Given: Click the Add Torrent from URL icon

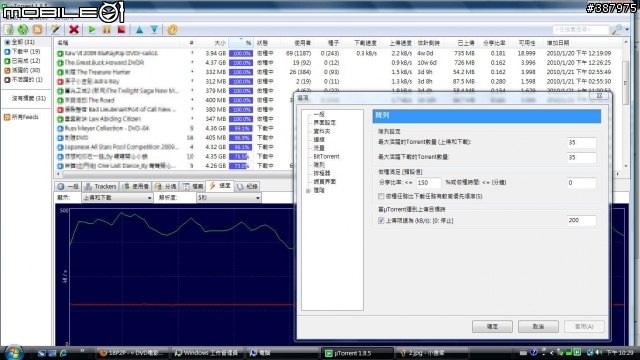Looking at the screenshot, I should pyautogui.click(x=23, y=29).
